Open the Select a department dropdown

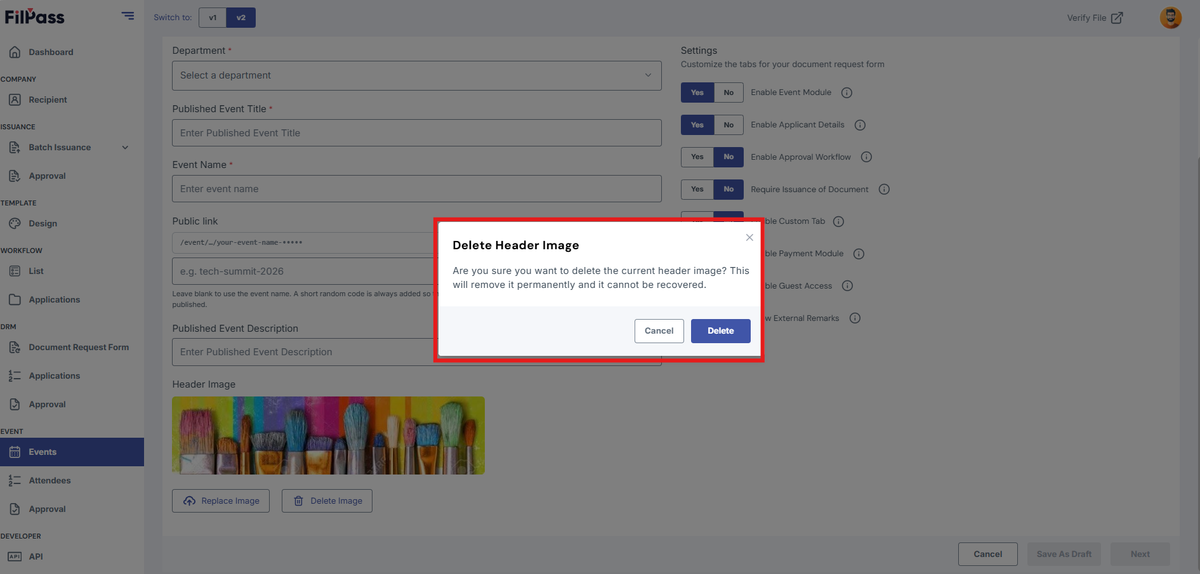(x=417, y=75)
